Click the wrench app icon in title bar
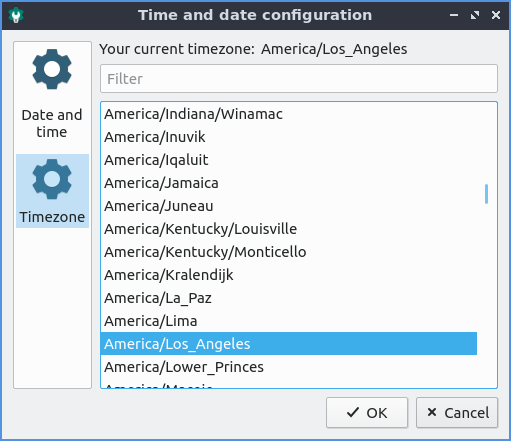This screenshot has width=511, height=441. [x=16, y=15]
